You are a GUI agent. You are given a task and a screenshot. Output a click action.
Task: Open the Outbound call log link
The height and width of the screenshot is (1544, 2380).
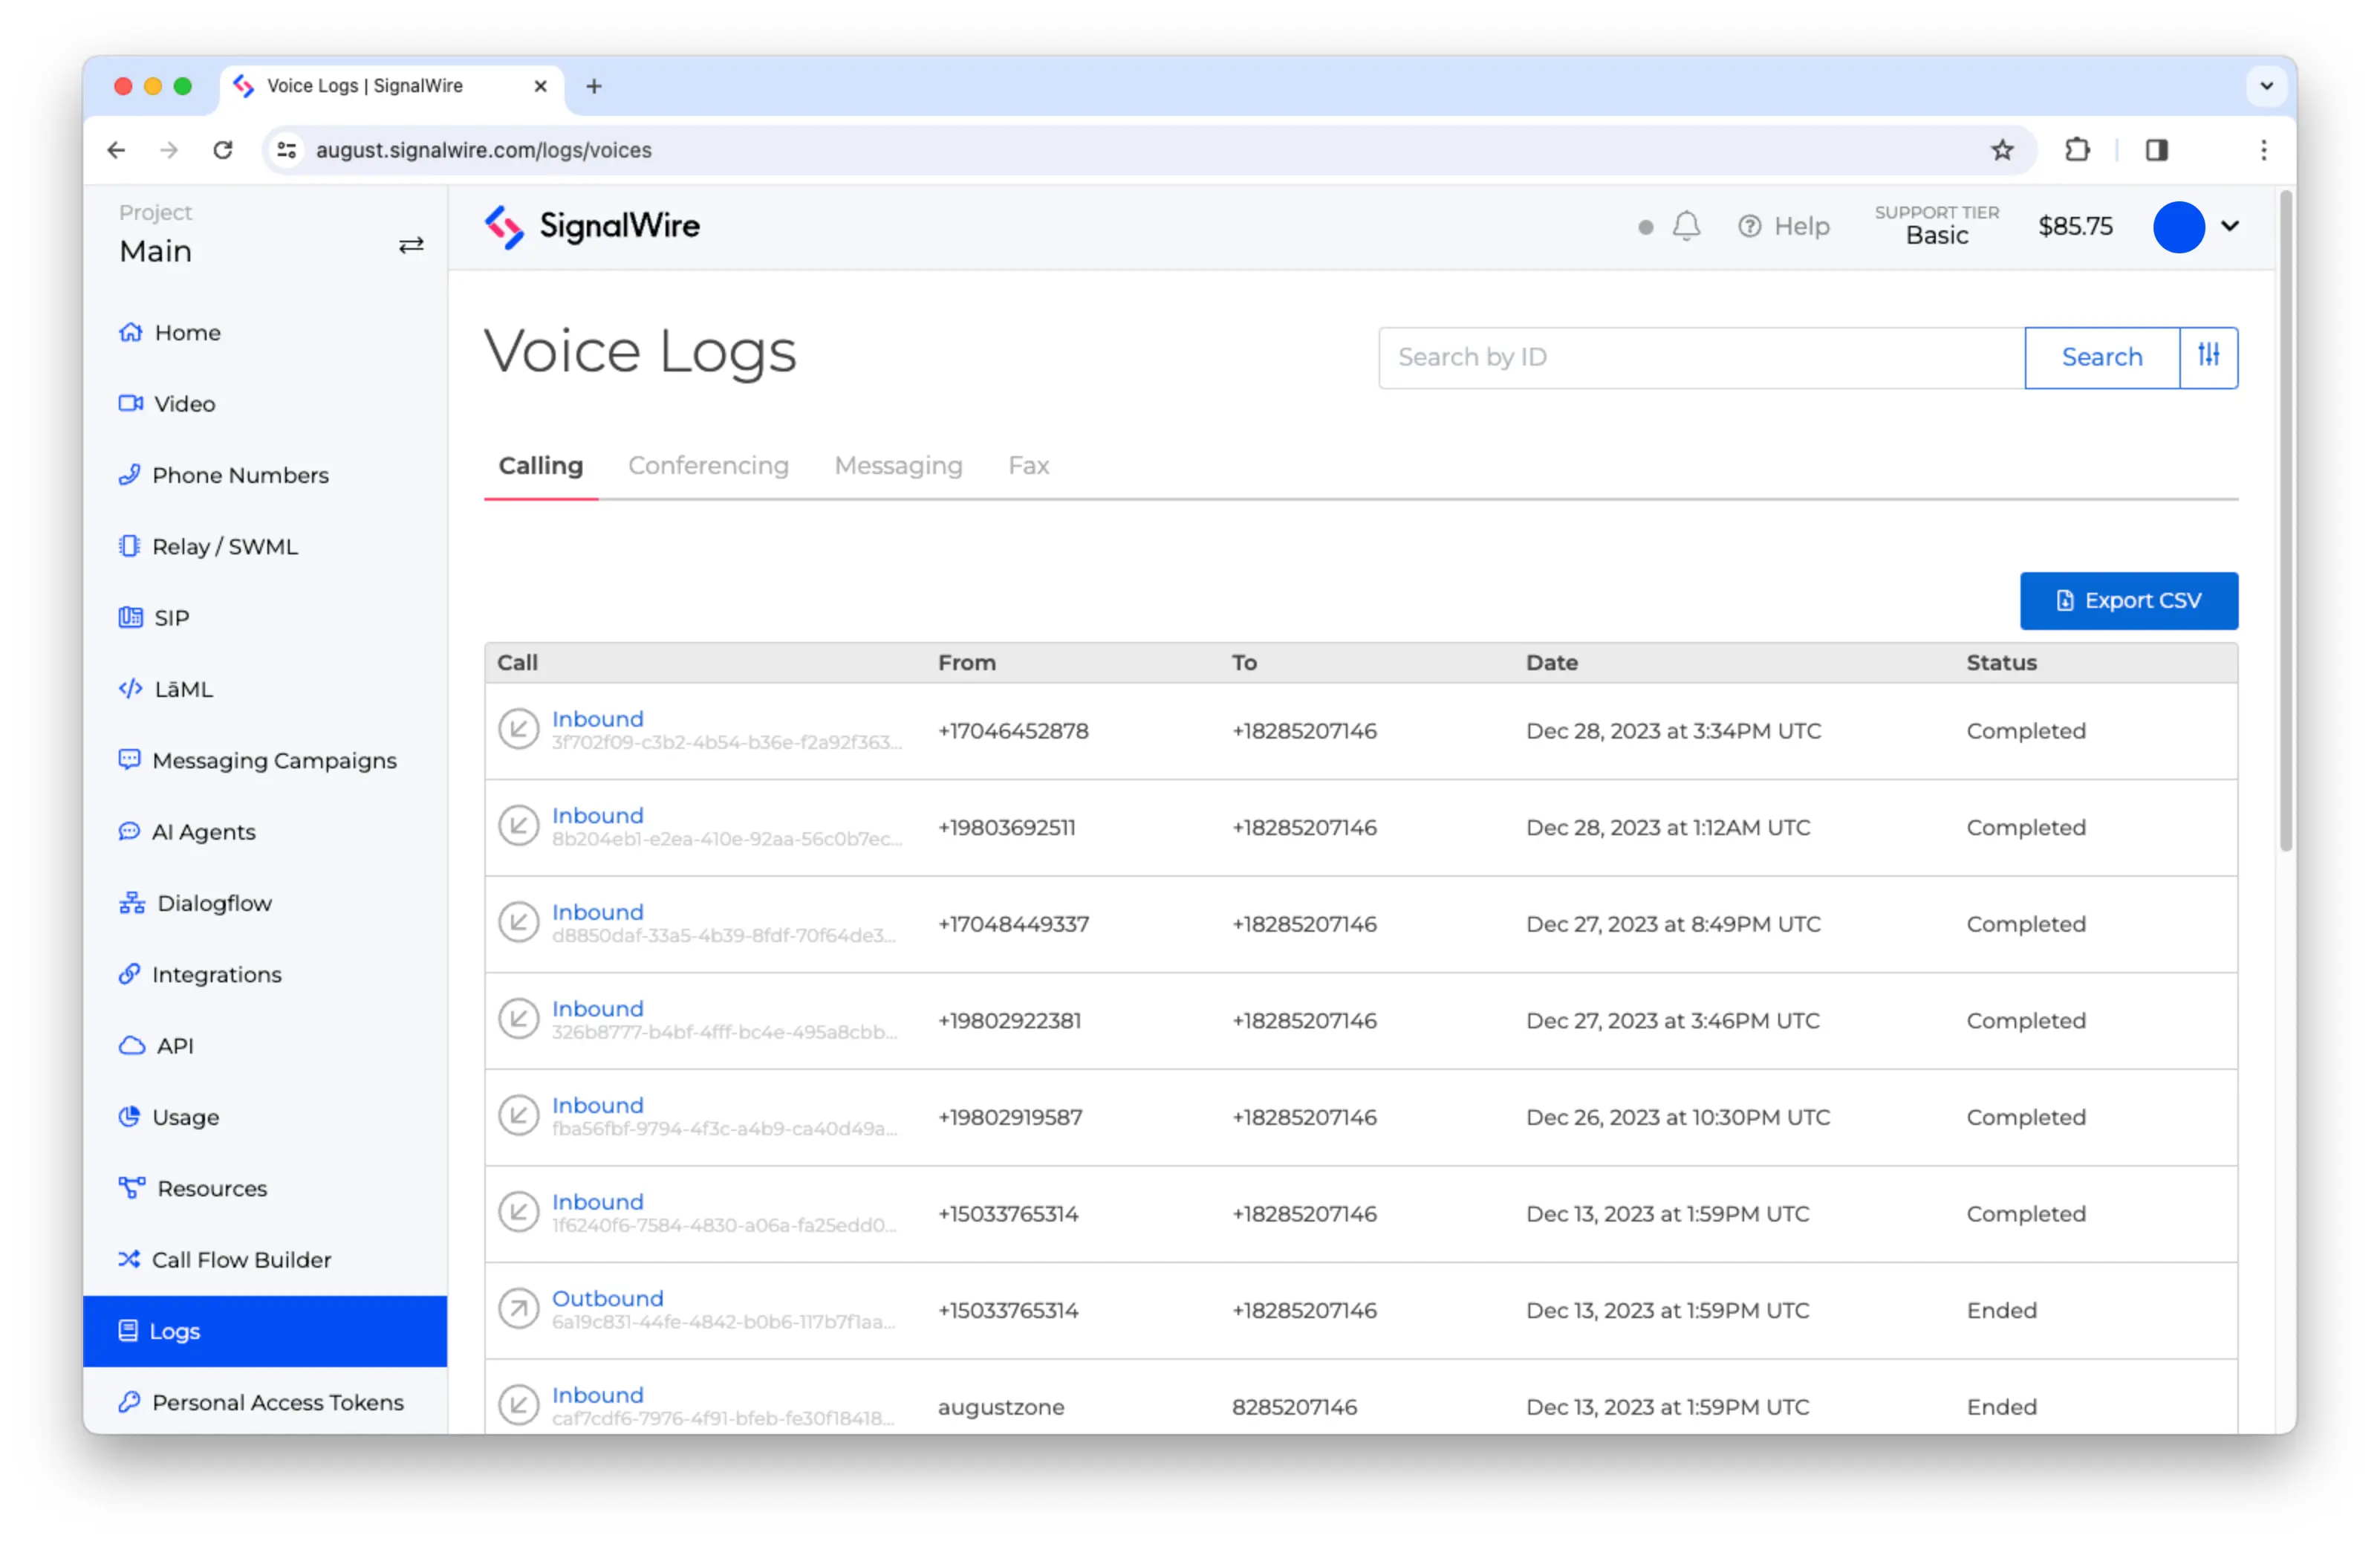(x=607, y=1298)
